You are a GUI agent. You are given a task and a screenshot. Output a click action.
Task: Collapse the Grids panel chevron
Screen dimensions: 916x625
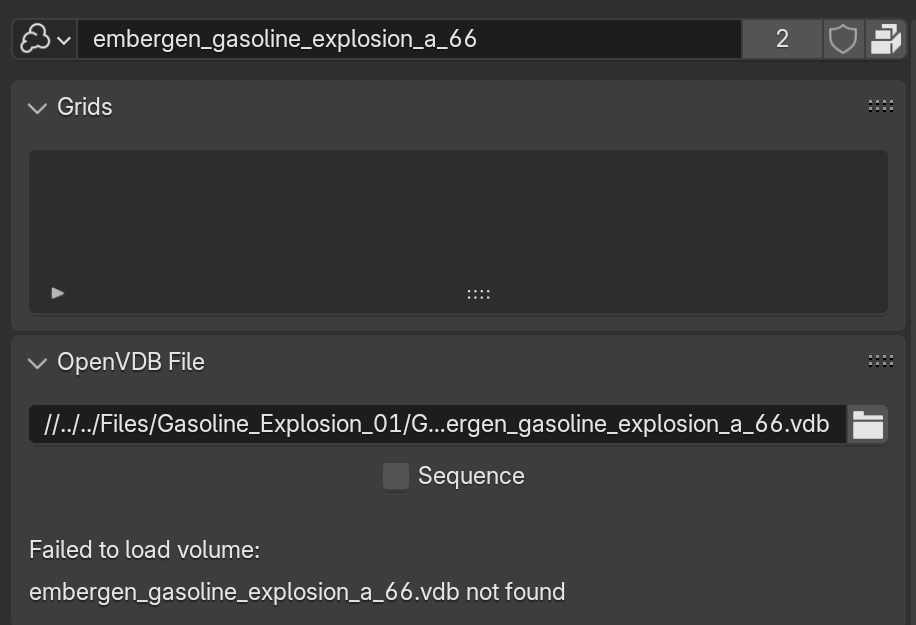(38, 108)
